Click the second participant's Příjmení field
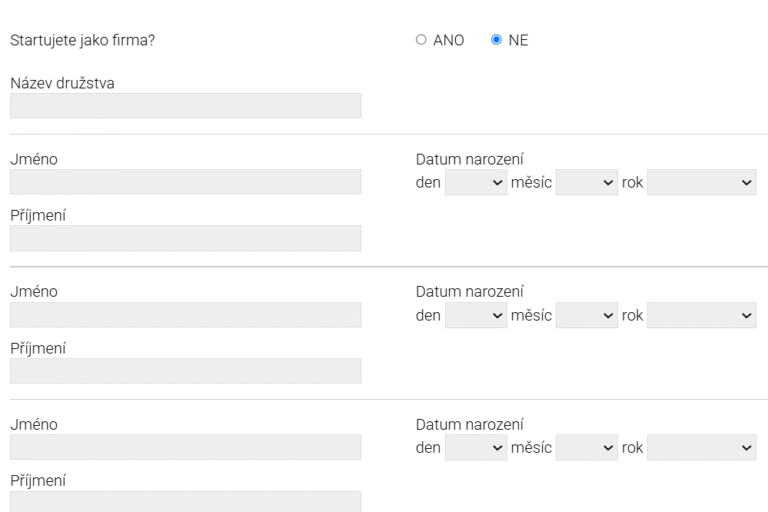Viewport: 768px width, 512px height. point(185,371)
